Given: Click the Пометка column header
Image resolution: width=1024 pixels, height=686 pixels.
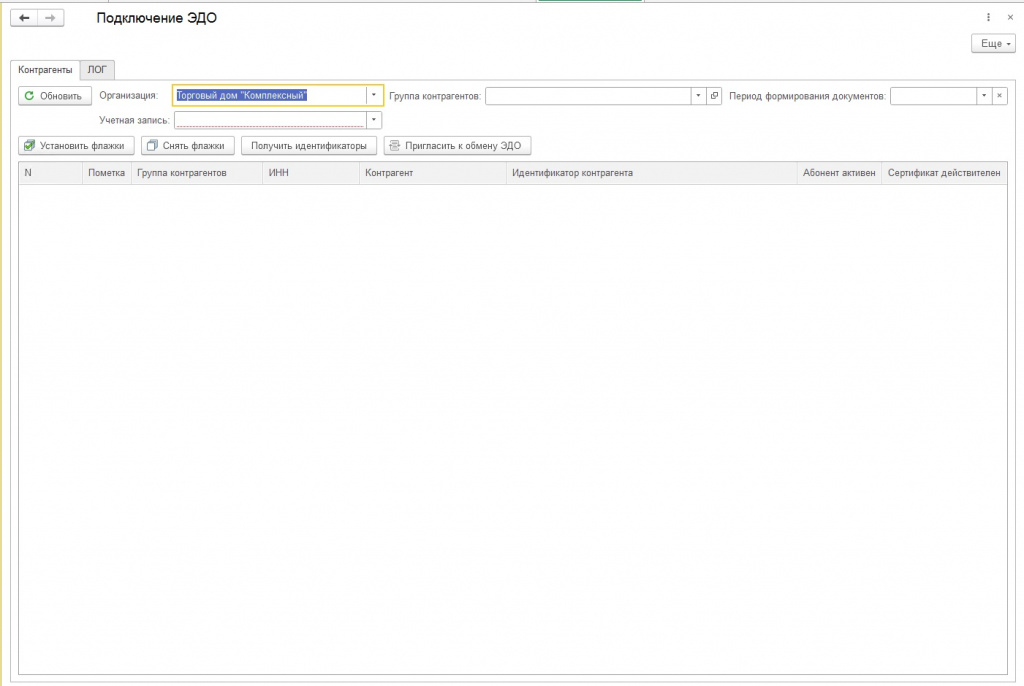Looking at the screenshot, I should pyautogui.click(x=106, y=173).
